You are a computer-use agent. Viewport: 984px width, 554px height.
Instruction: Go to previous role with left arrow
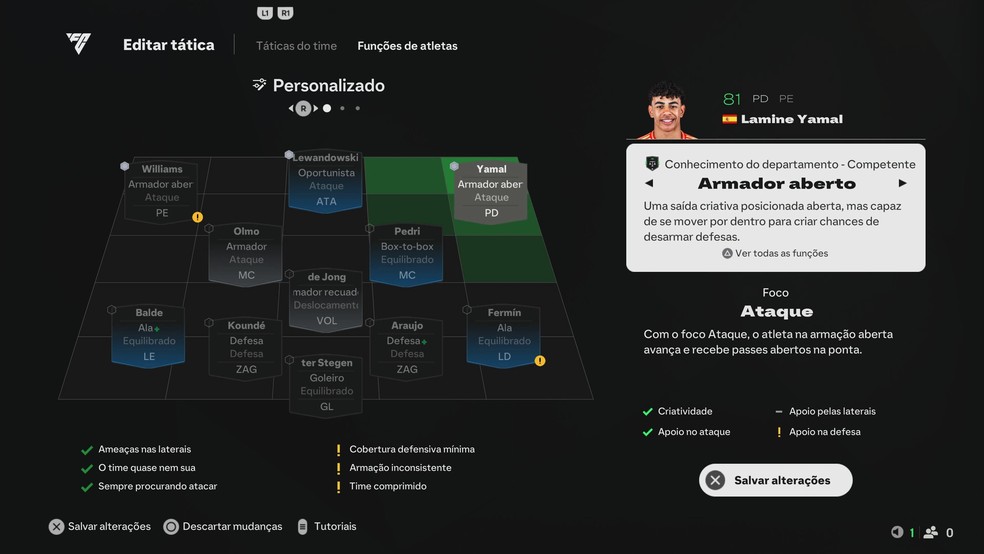pos(650,183)
